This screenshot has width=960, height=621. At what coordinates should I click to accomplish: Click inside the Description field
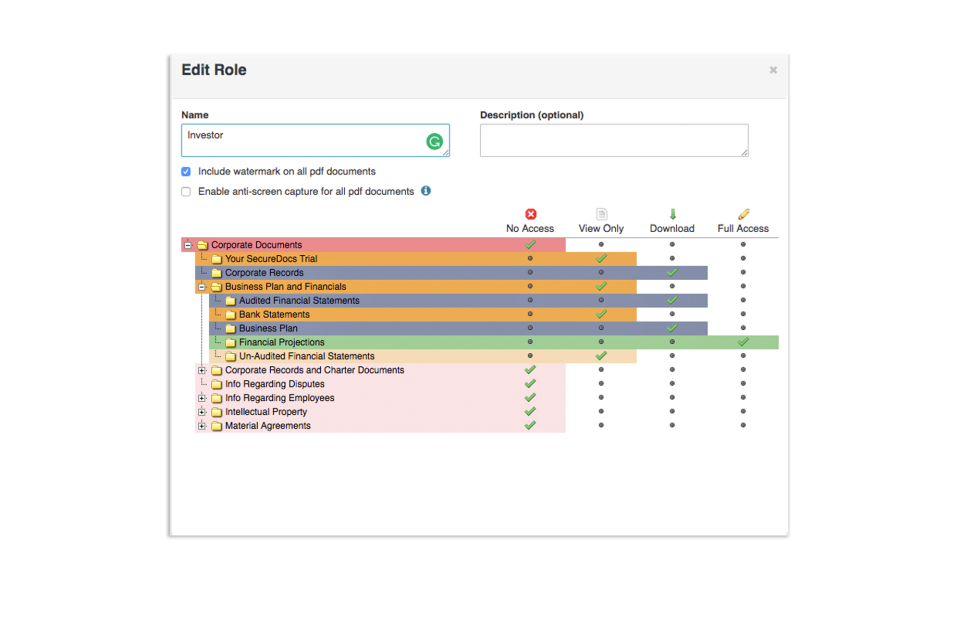614,140
